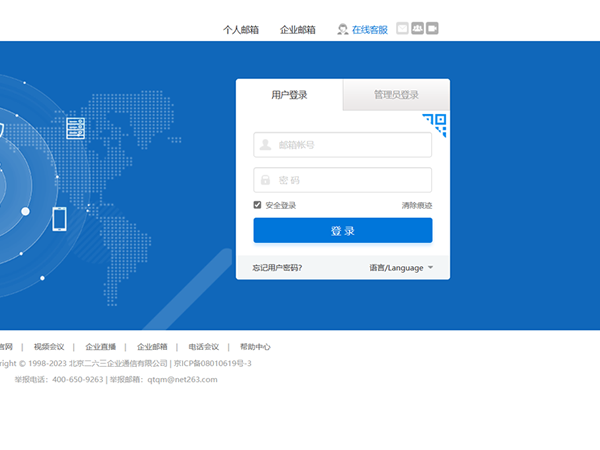600x450 pixels.
Task: Expand the 语言/Language dropdown
Action: pyautogui.click(x=401, y=268)
